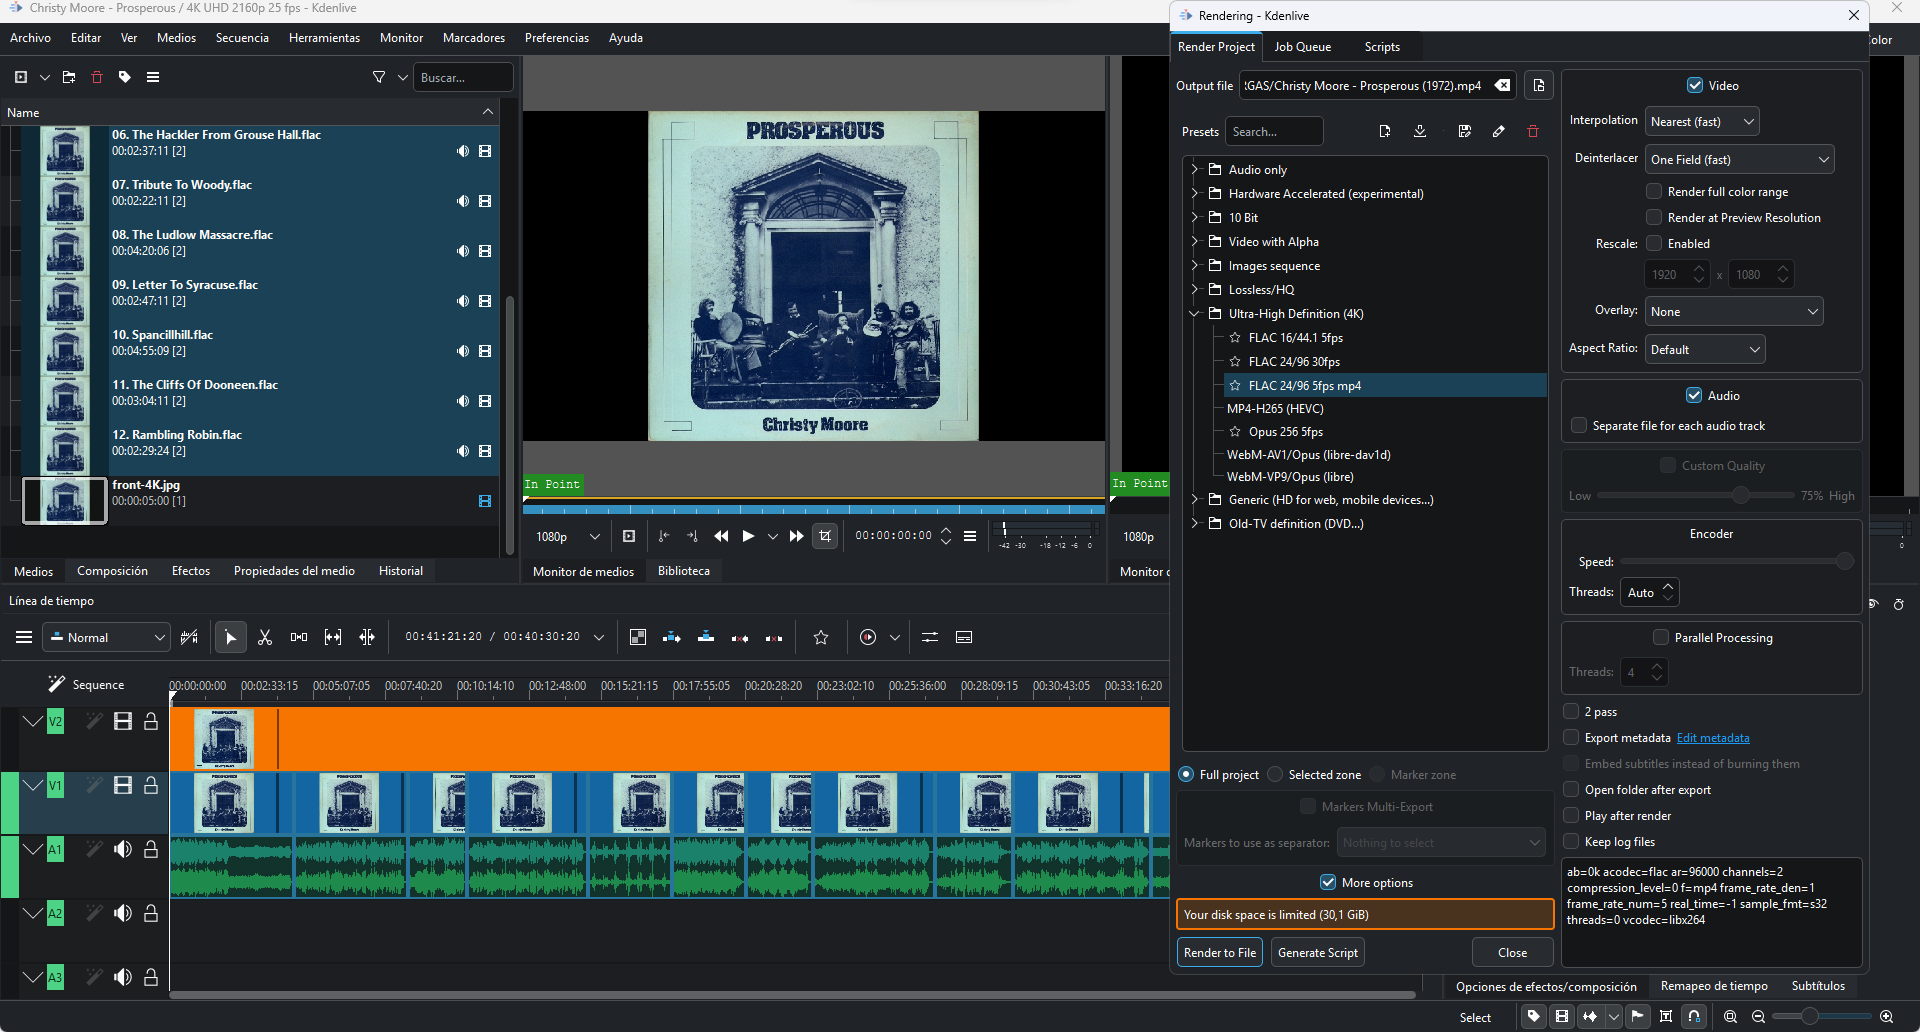
Task: Expand the Audio only preset folder
Action: [x=1195, y=170]
